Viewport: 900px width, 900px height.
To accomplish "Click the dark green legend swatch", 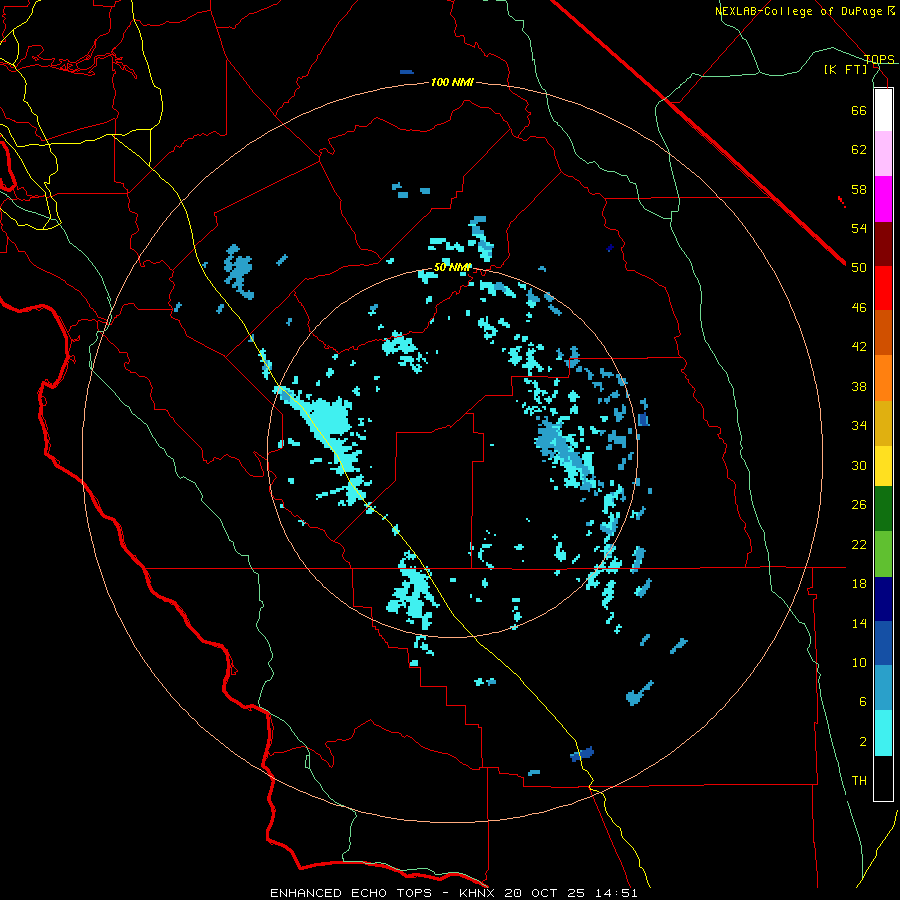I will click(x=883, y=509).
